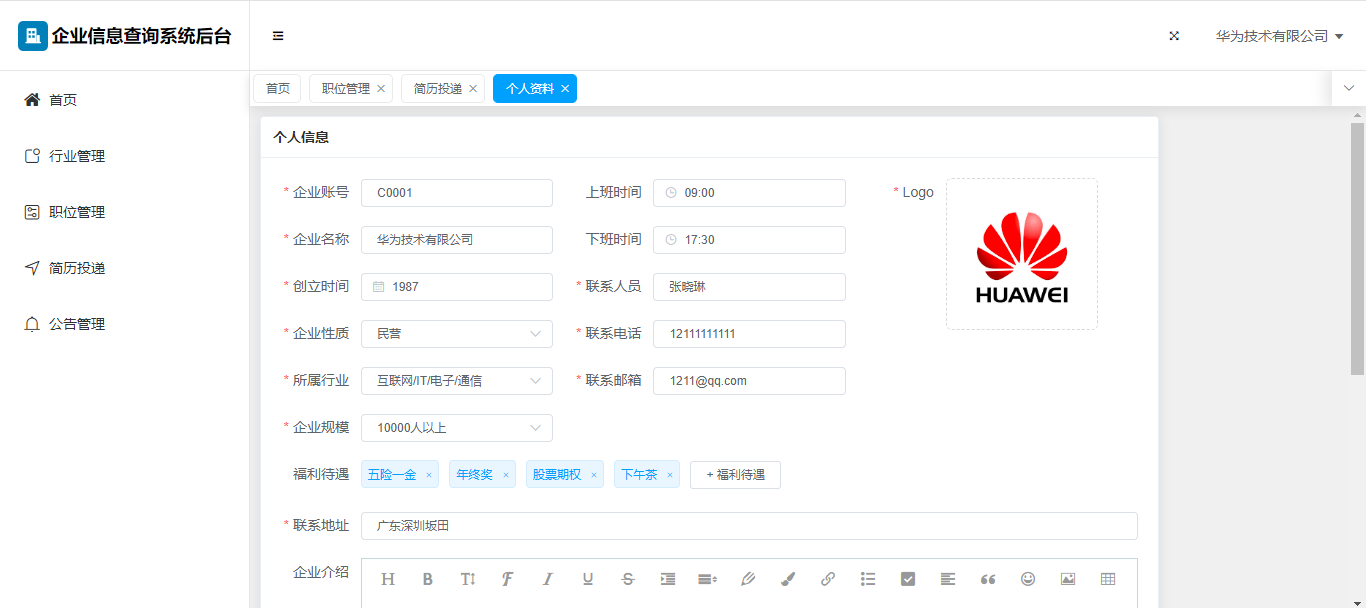Open the 华为技术有限公司 user menu

coord(1278,36)
